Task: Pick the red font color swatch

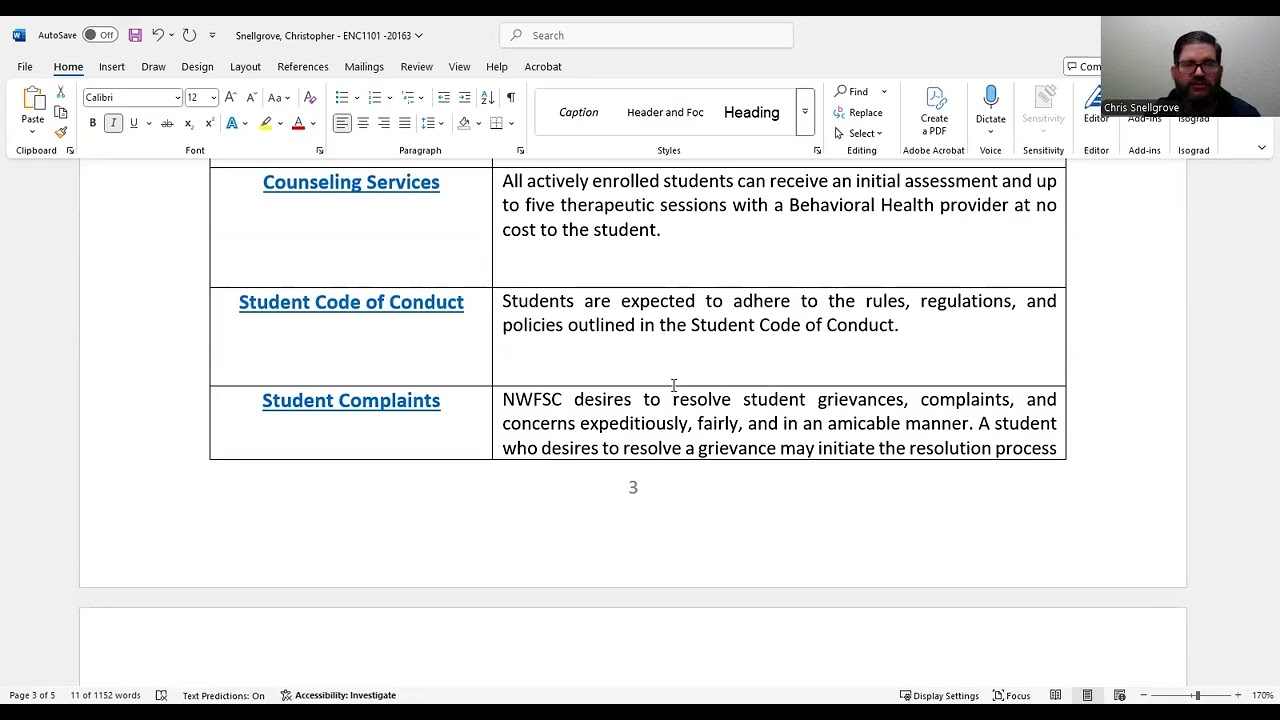Action: point(298,123)
